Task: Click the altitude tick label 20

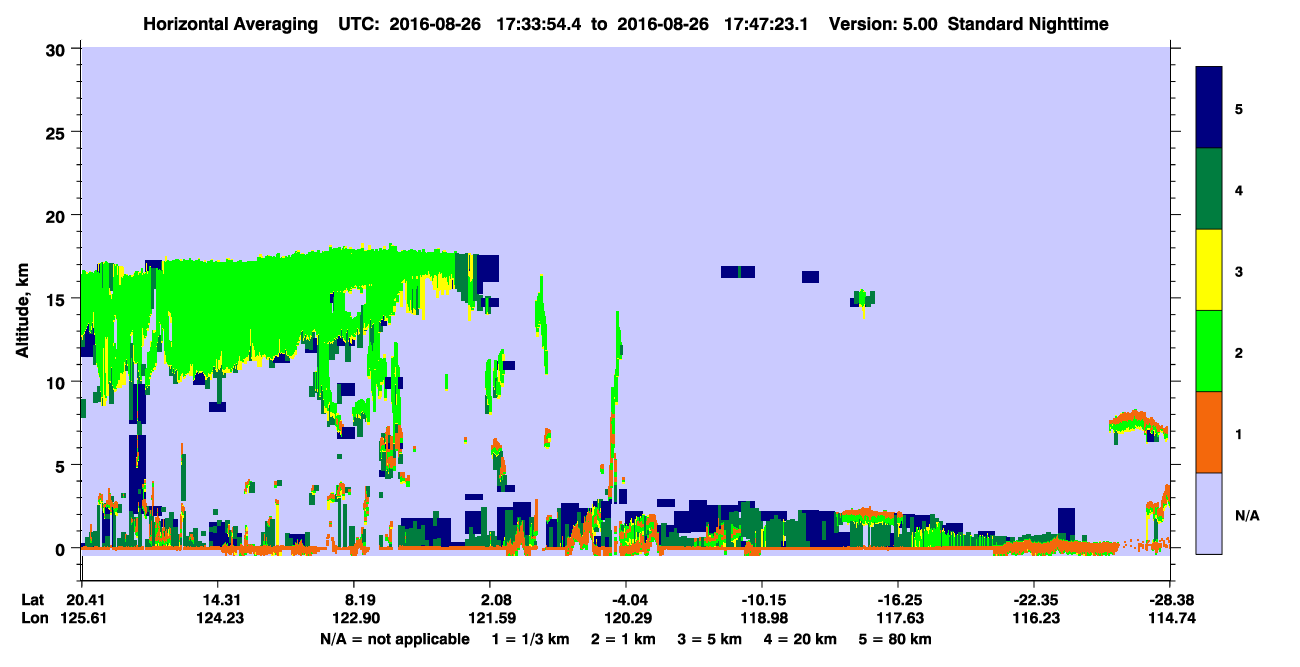Action: tap(58, 215)
